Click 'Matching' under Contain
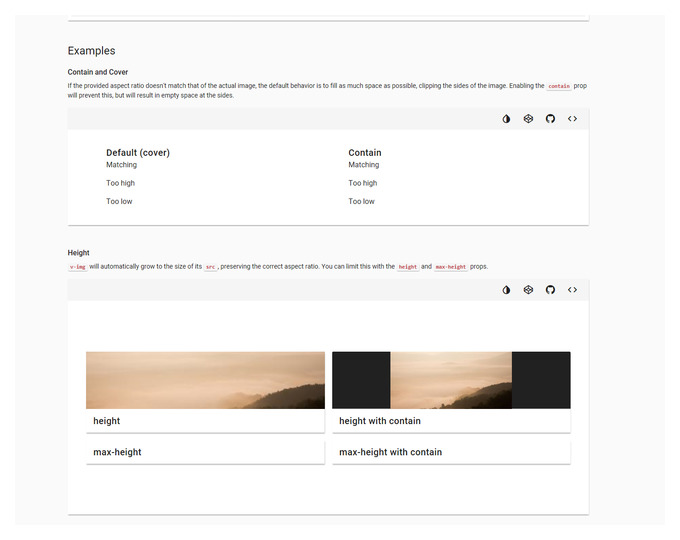The height and width of the screenshot is (540, 680). coord(363,165)
